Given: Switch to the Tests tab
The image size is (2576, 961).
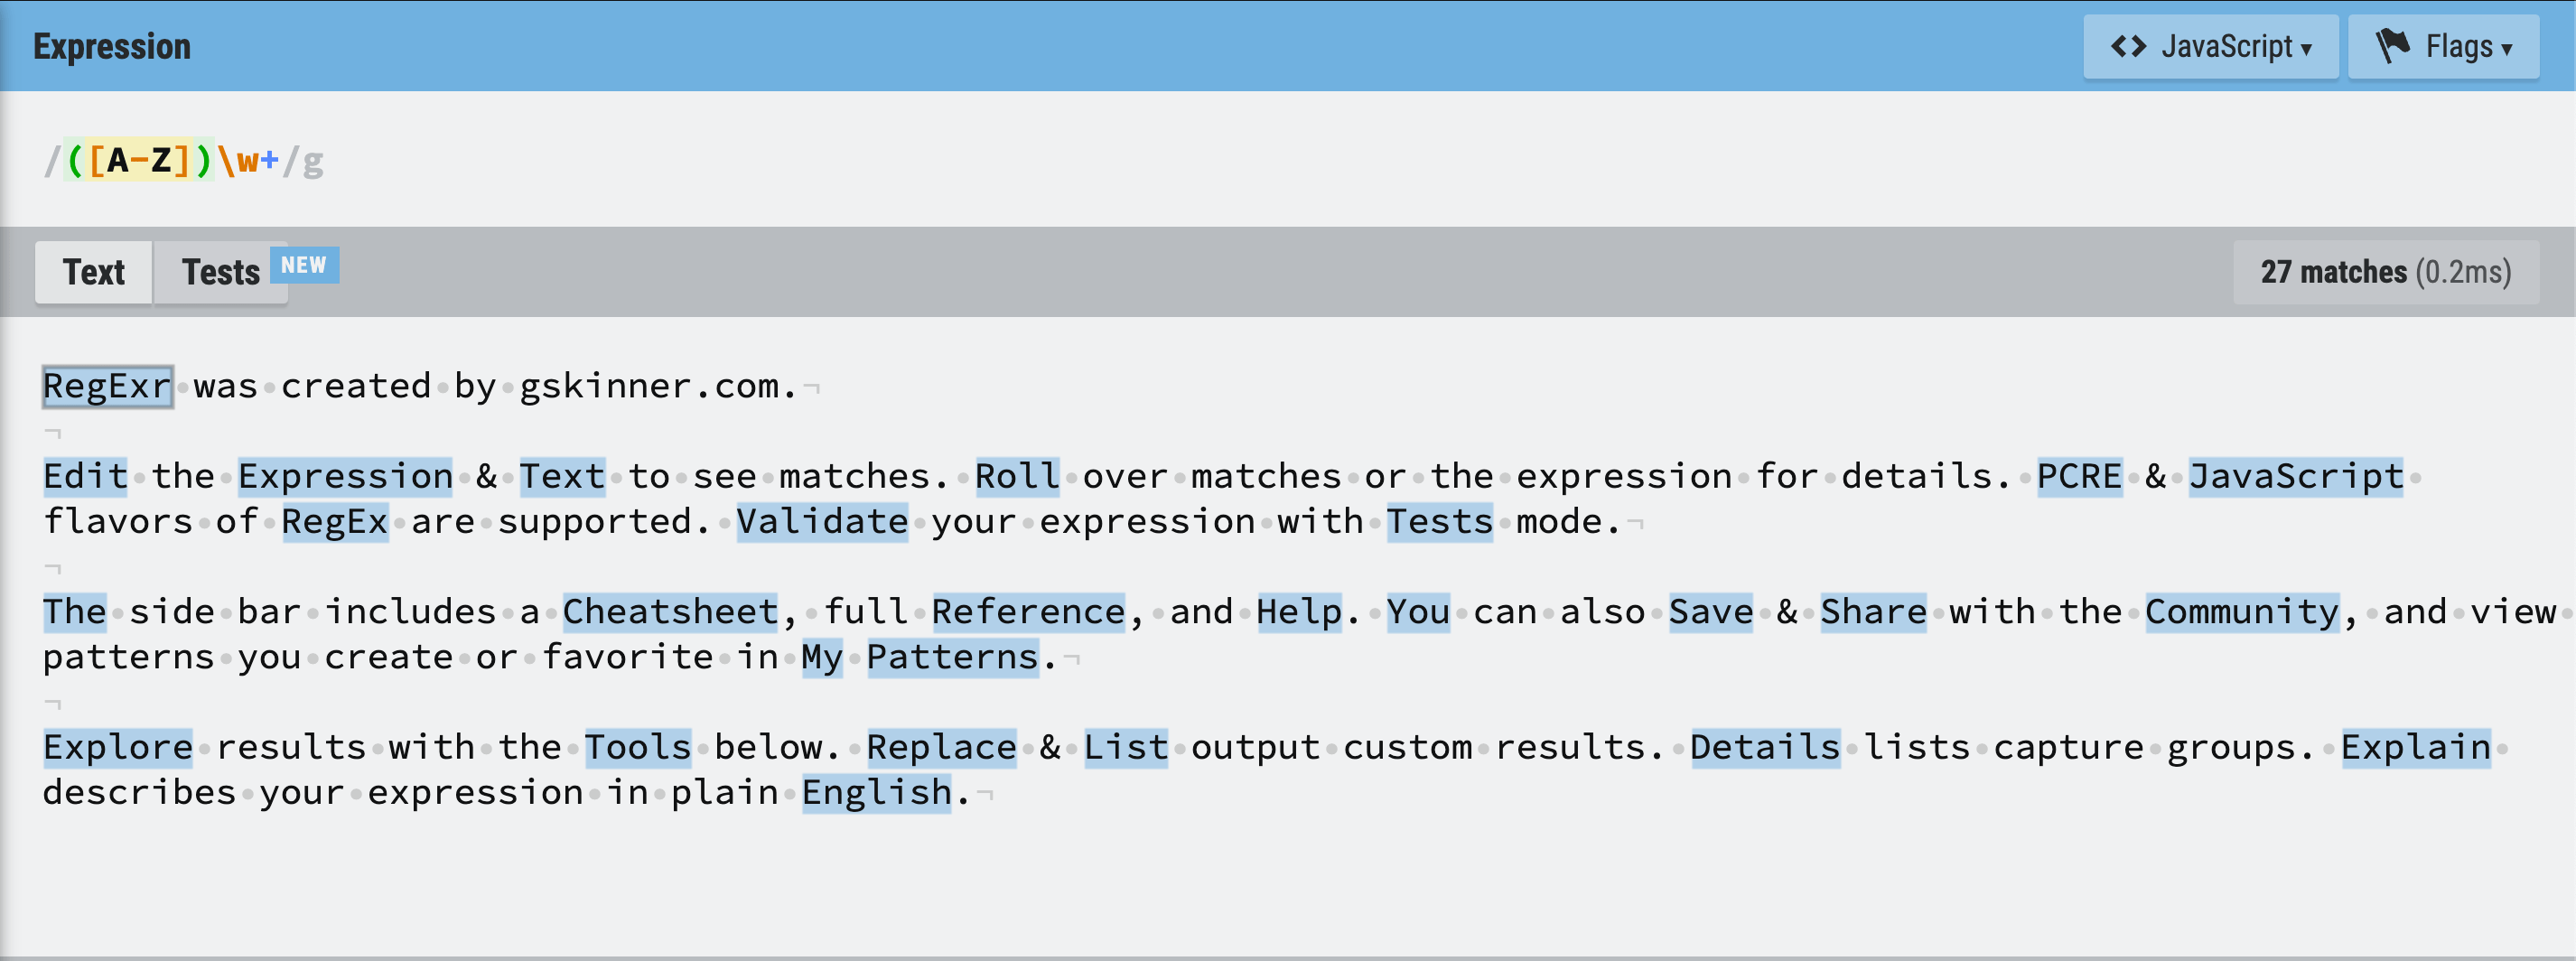Looking at the screenshot, I should click(x=222, y=271).
